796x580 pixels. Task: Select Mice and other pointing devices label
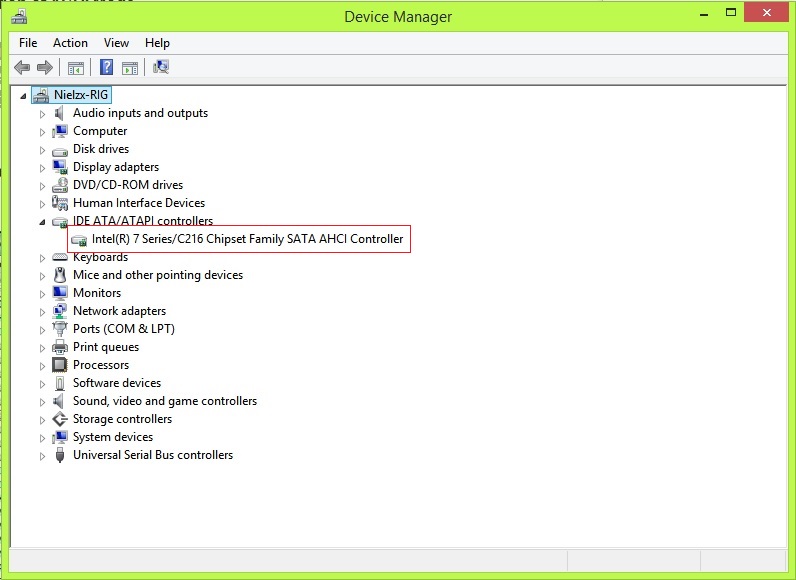[158, 275]
